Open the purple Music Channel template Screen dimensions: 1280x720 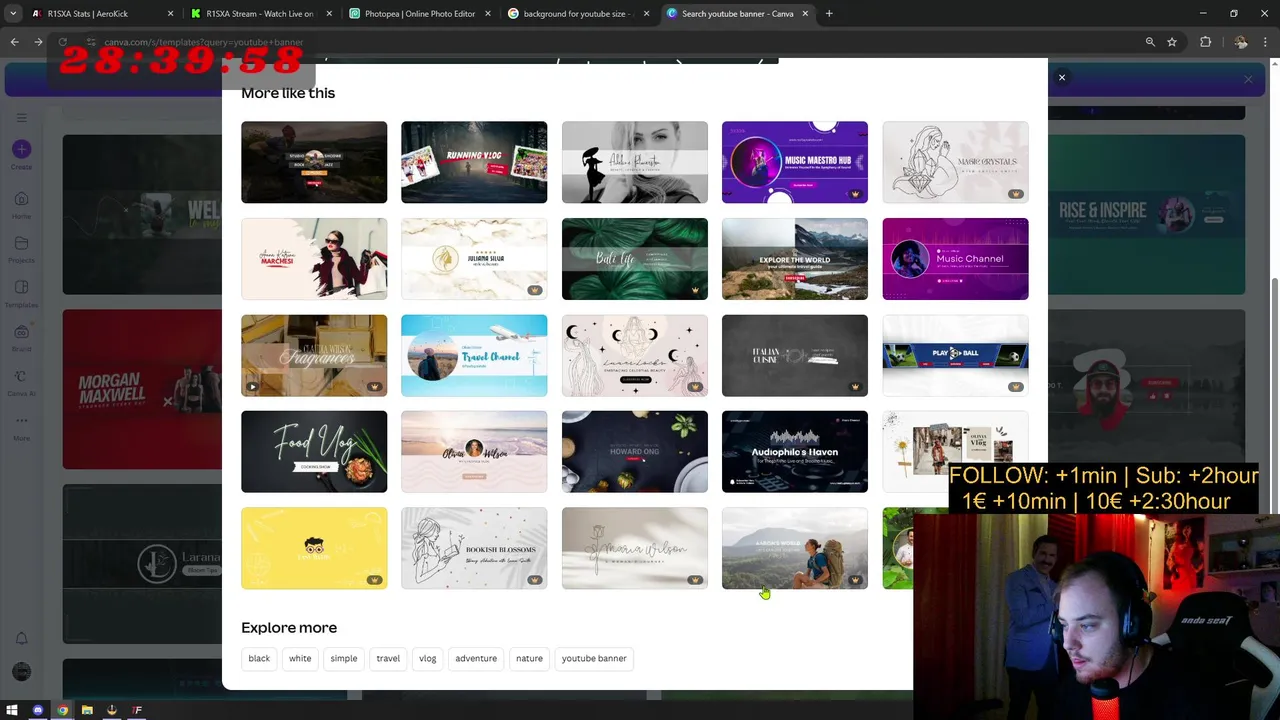(955, 259)
